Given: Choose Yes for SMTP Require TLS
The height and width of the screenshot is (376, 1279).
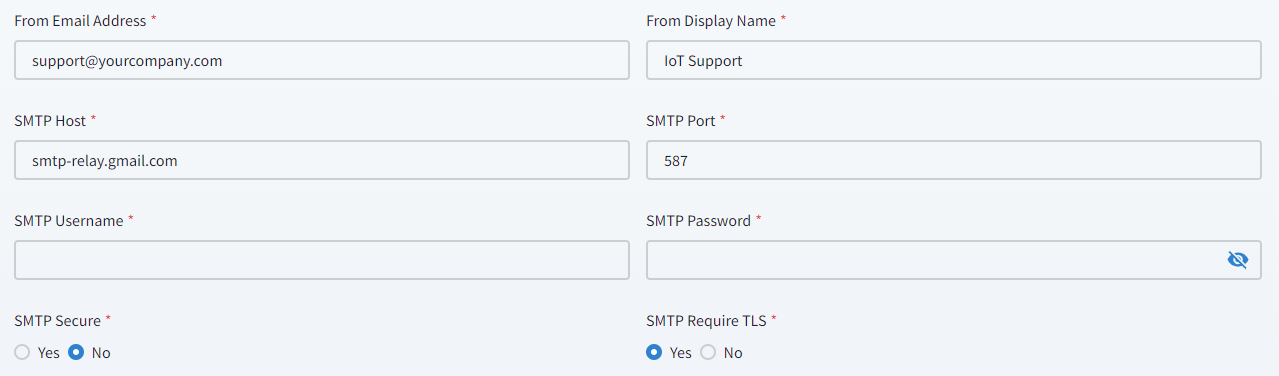Looking at the screenshot, I should pyautogui.click(x=654, y=352).
